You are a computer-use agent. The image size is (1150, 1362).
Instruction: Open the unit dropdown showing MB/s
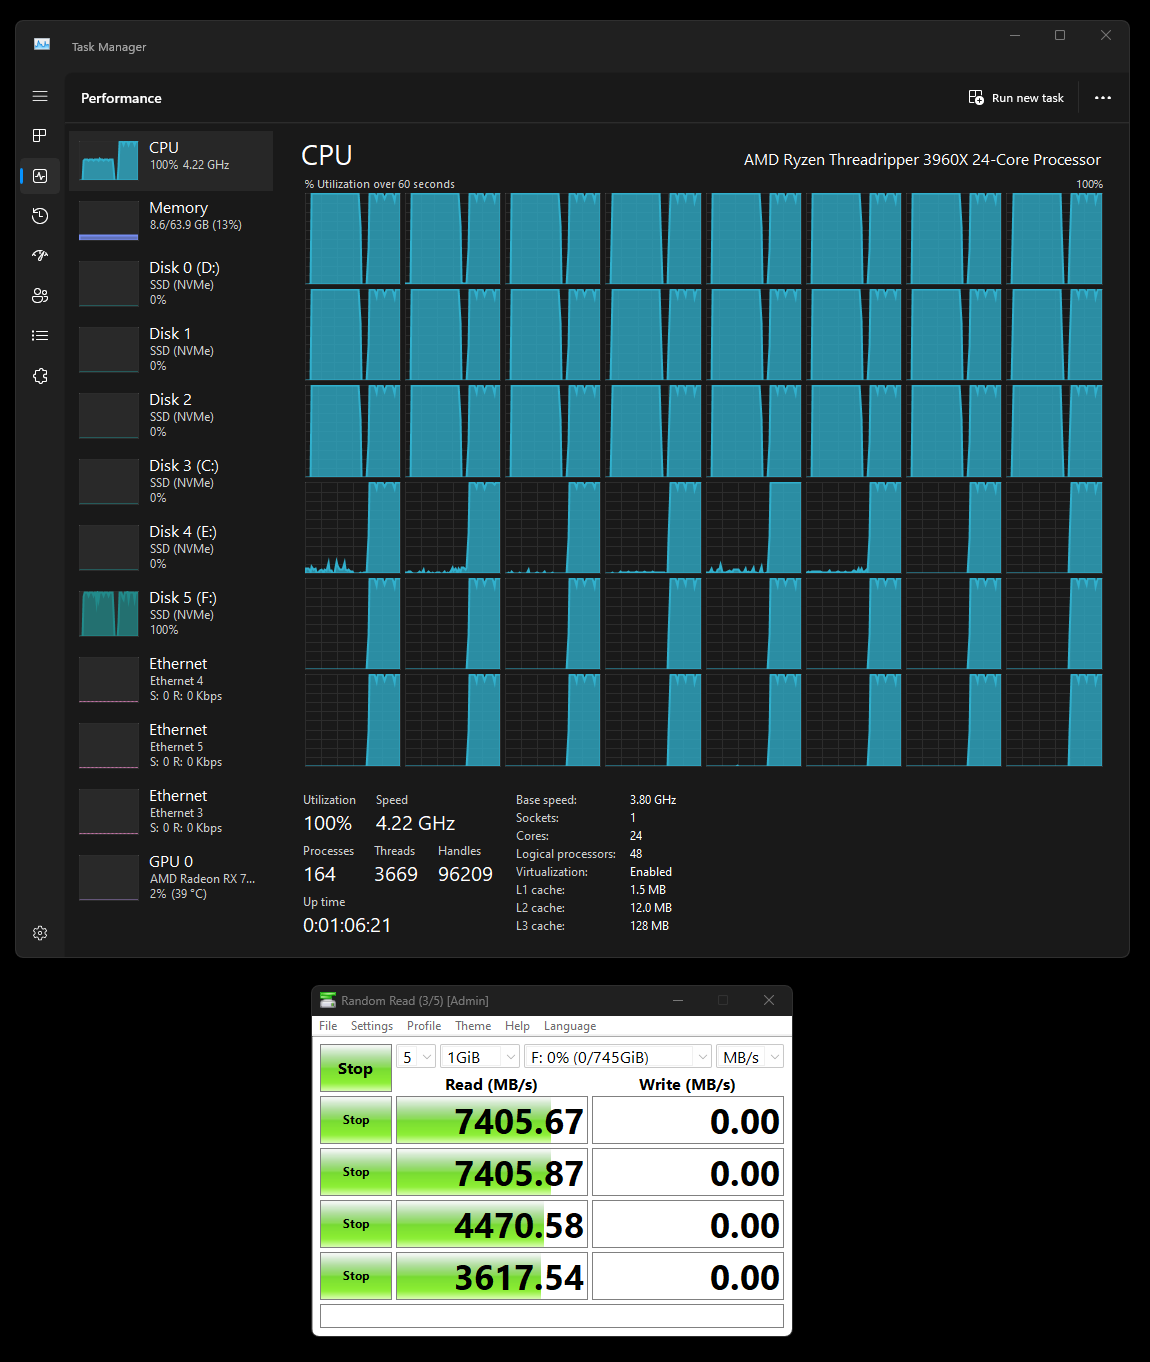click(750, 1057)
